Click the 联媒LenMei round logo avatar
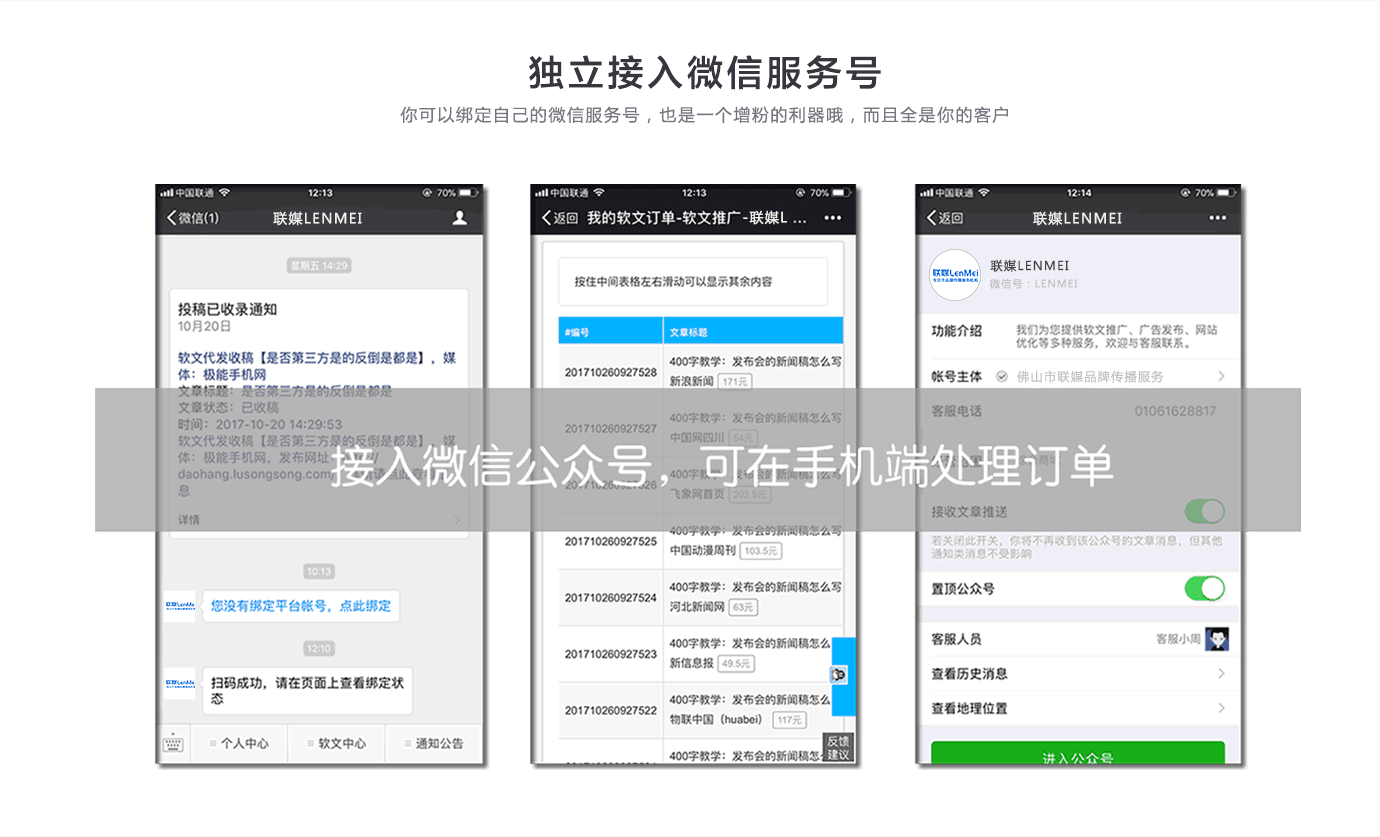Image resolution: width=1380 pixels, height=837 pixels. [955, 275]
